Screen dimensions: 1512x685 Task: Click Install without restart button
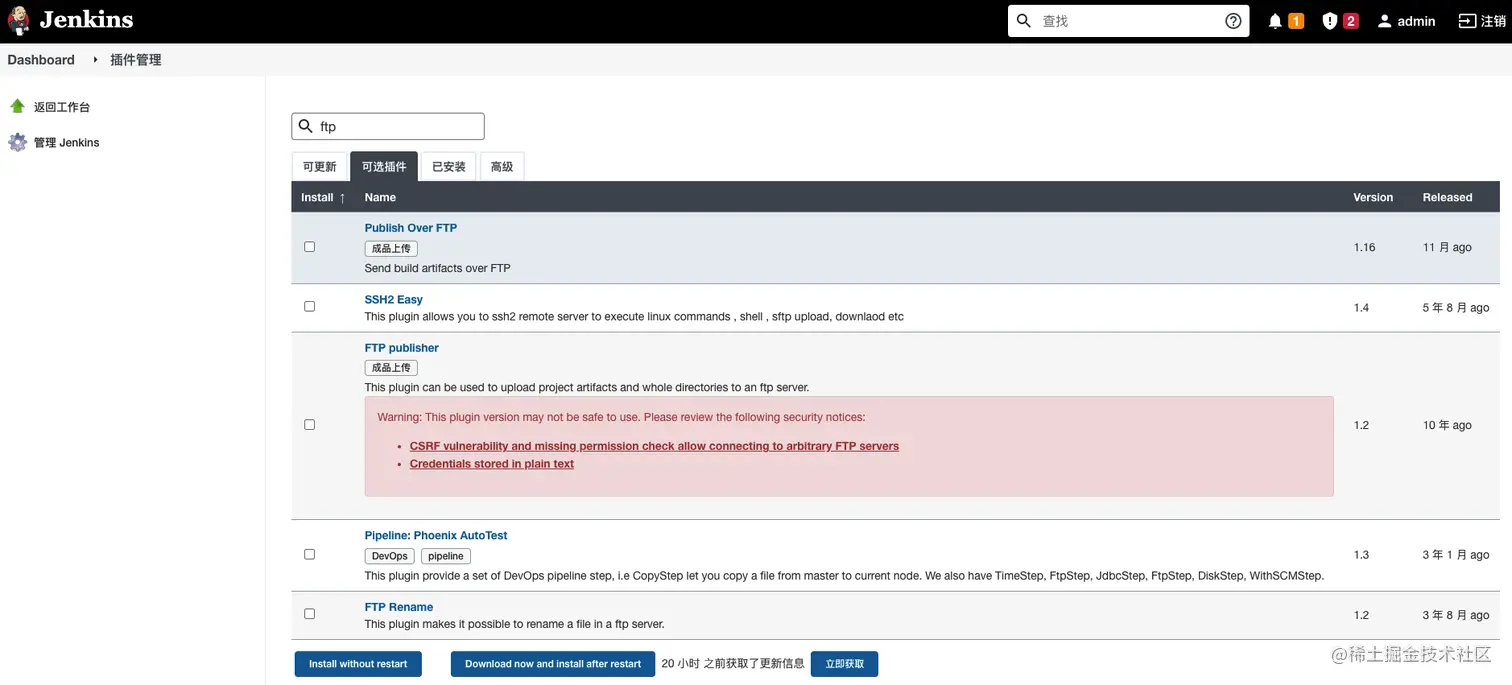tap(358, 664)
